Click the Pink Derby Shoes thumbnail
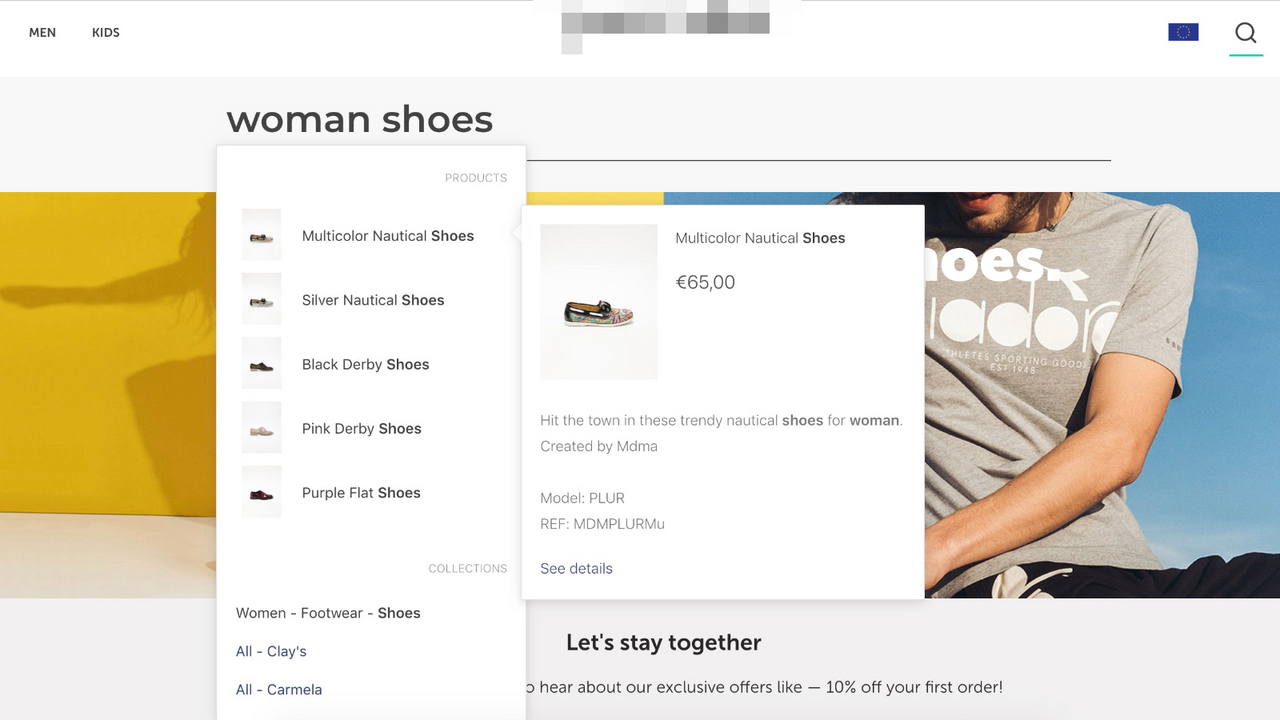 point(261,427)
